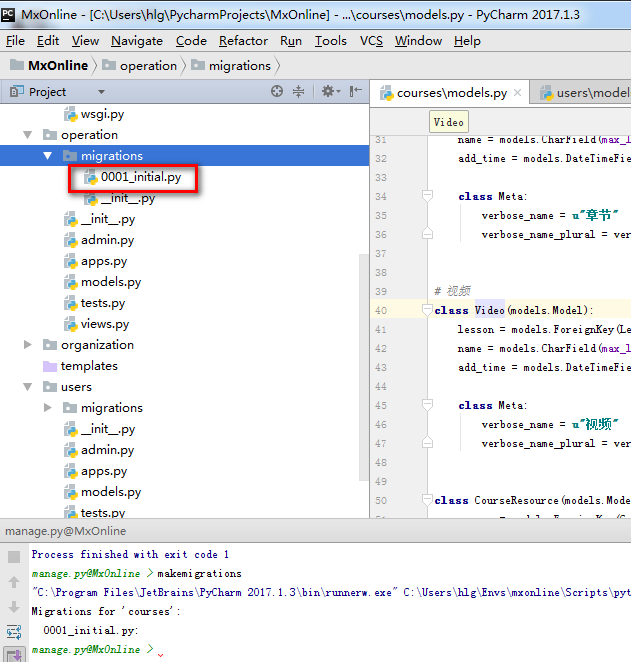This screenshot has width=631, height=662.
Task: Click line number 40 in the gutter
Action: 381,310
